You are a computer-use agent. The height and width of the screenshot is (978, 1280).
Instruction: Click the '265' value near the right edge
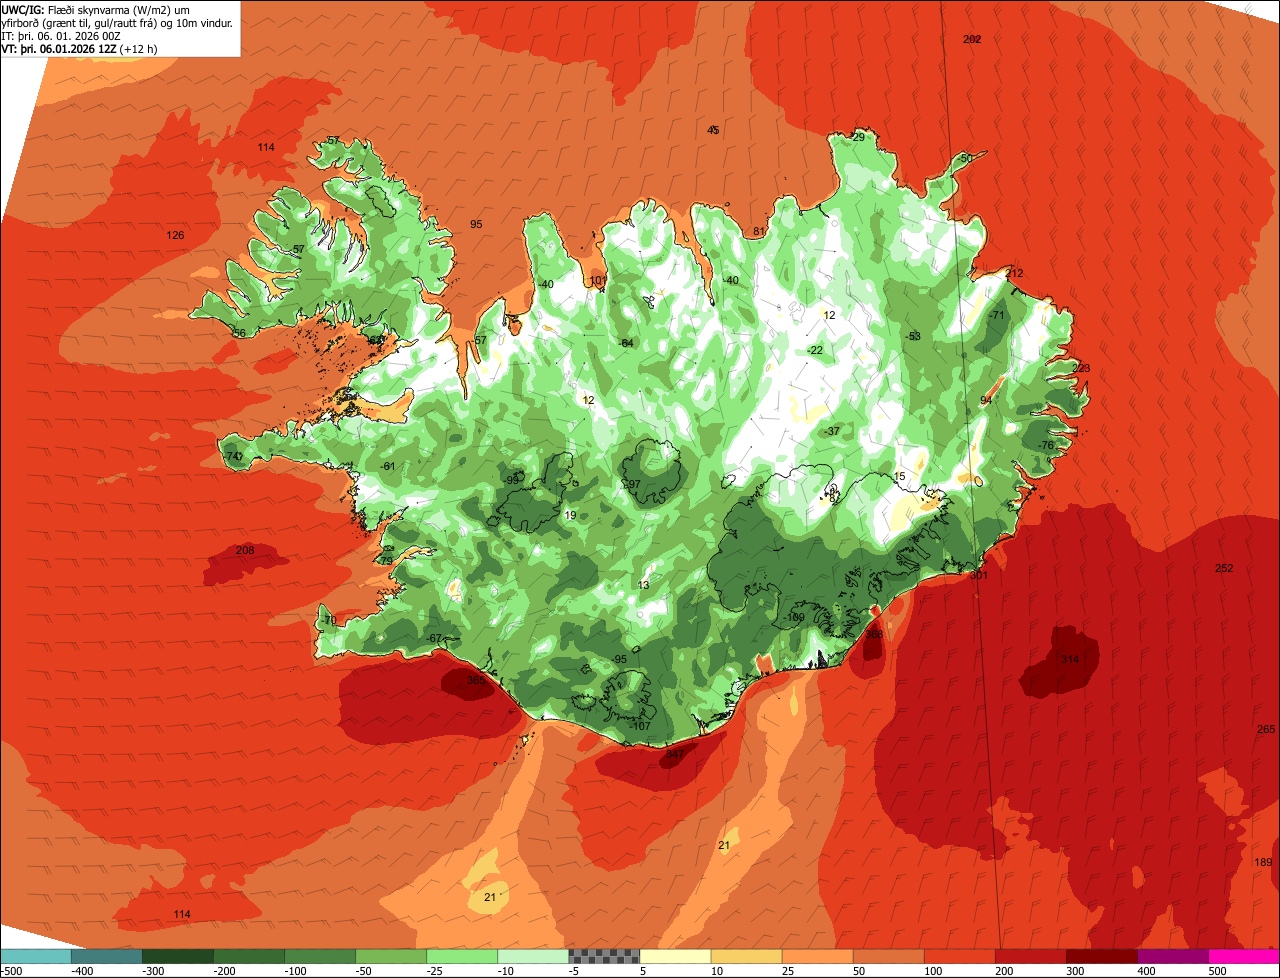point(1266,729)
